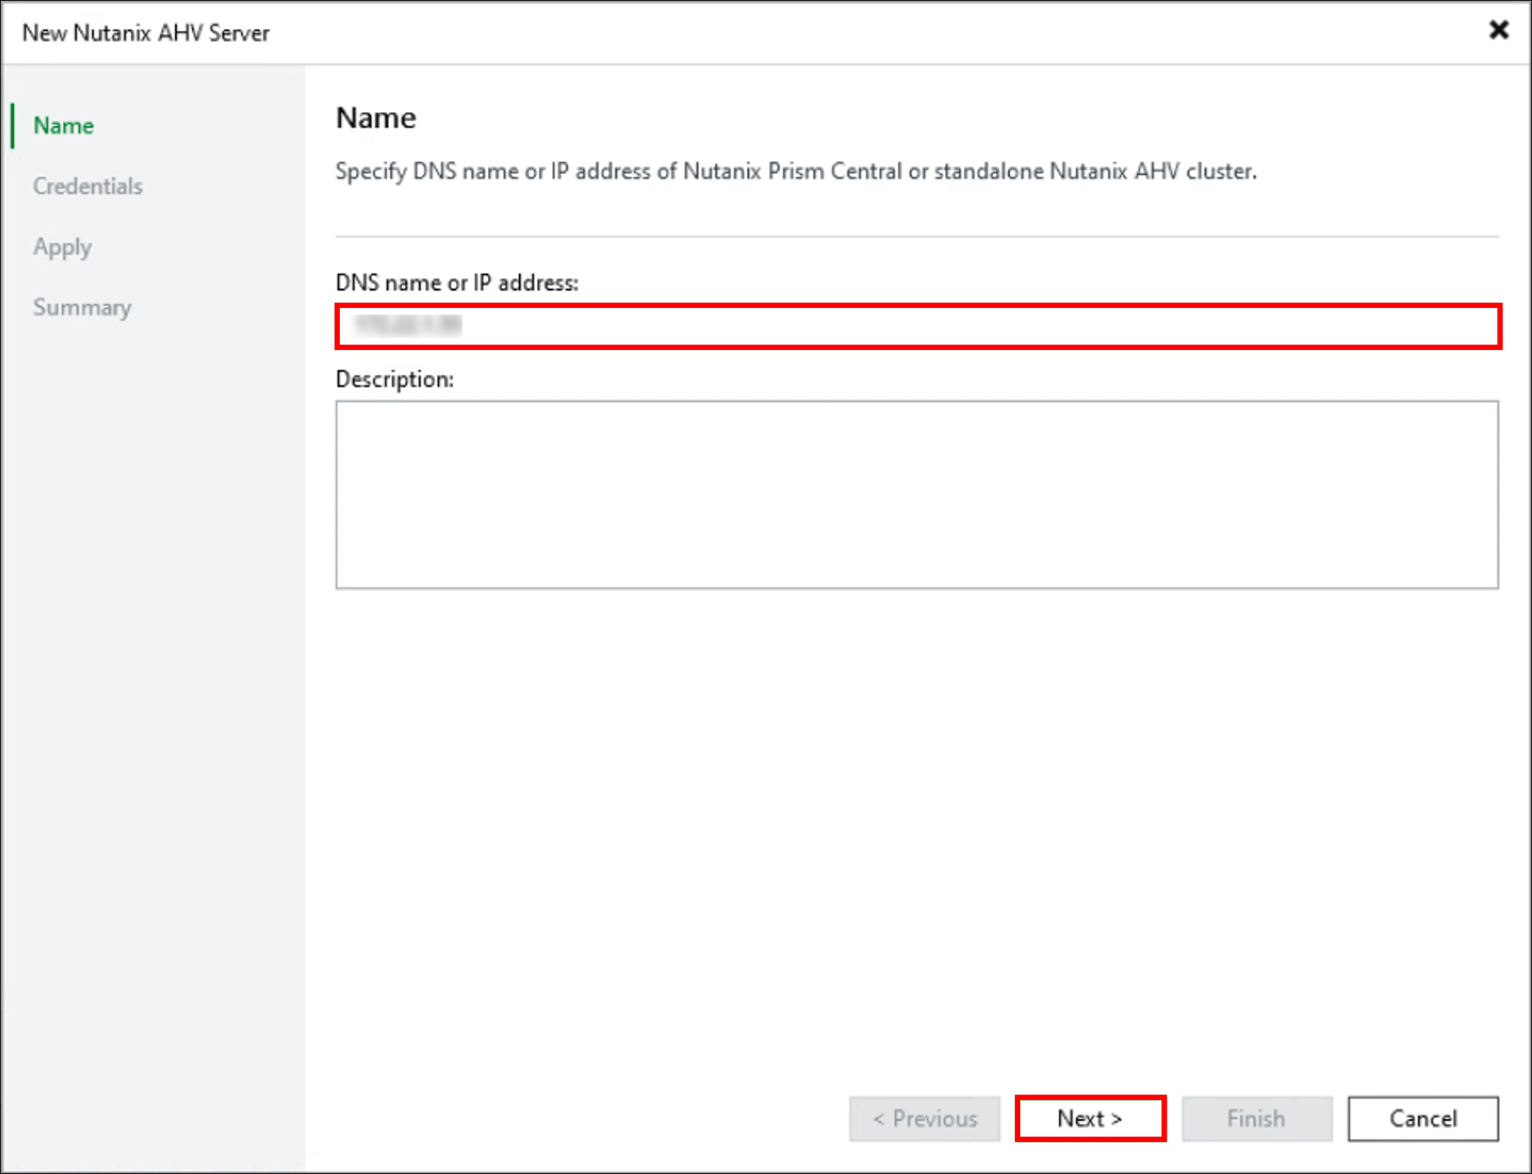Viewport: 1532px width, 1174px height.
Task: Click the red-highlighted DNS input box
Action: pos(918,326)
